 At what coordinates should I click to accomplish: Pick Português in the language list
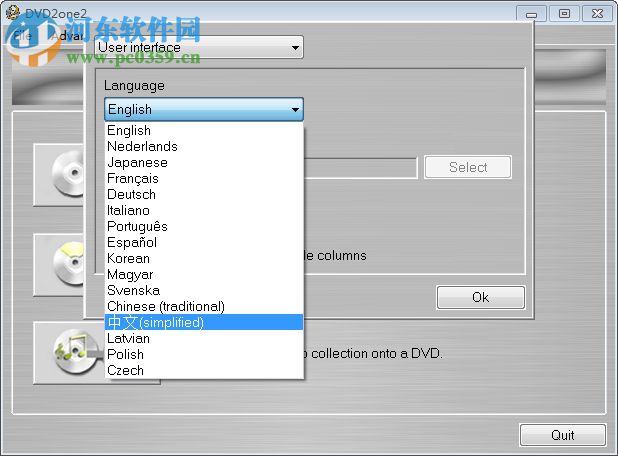click(x=204, y=226)
